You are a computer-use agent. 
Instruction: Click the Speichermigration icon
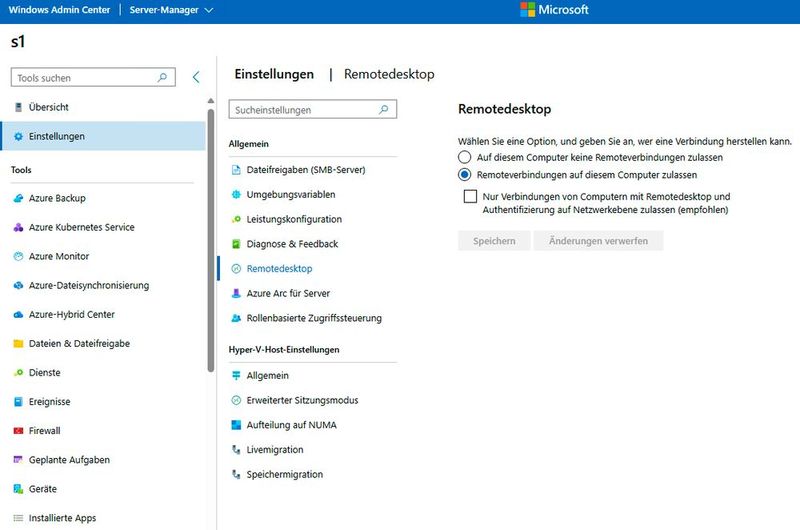click(x=236, y=474)
